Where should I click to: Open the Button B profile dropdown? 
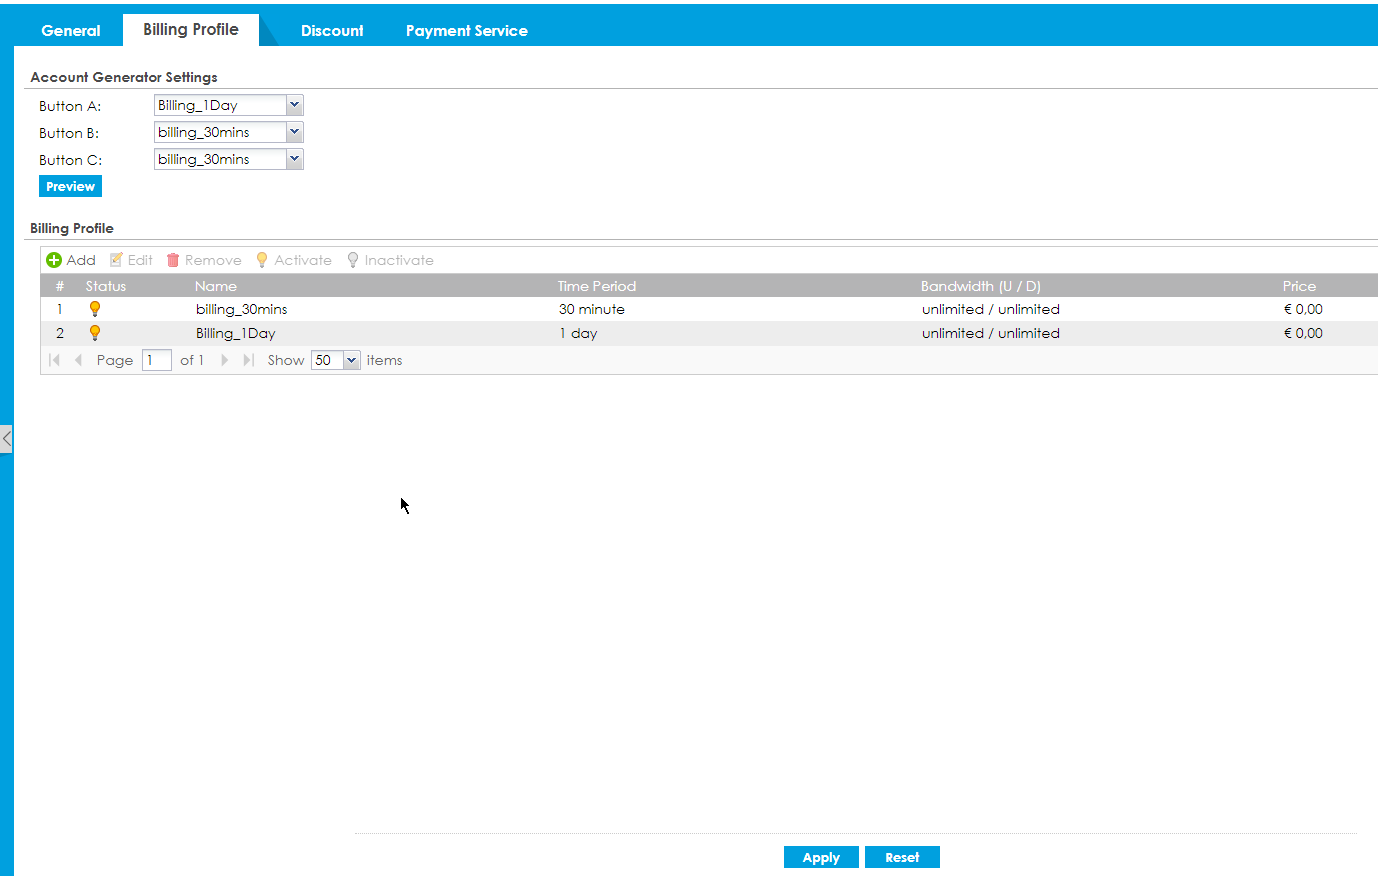point(294,132)
